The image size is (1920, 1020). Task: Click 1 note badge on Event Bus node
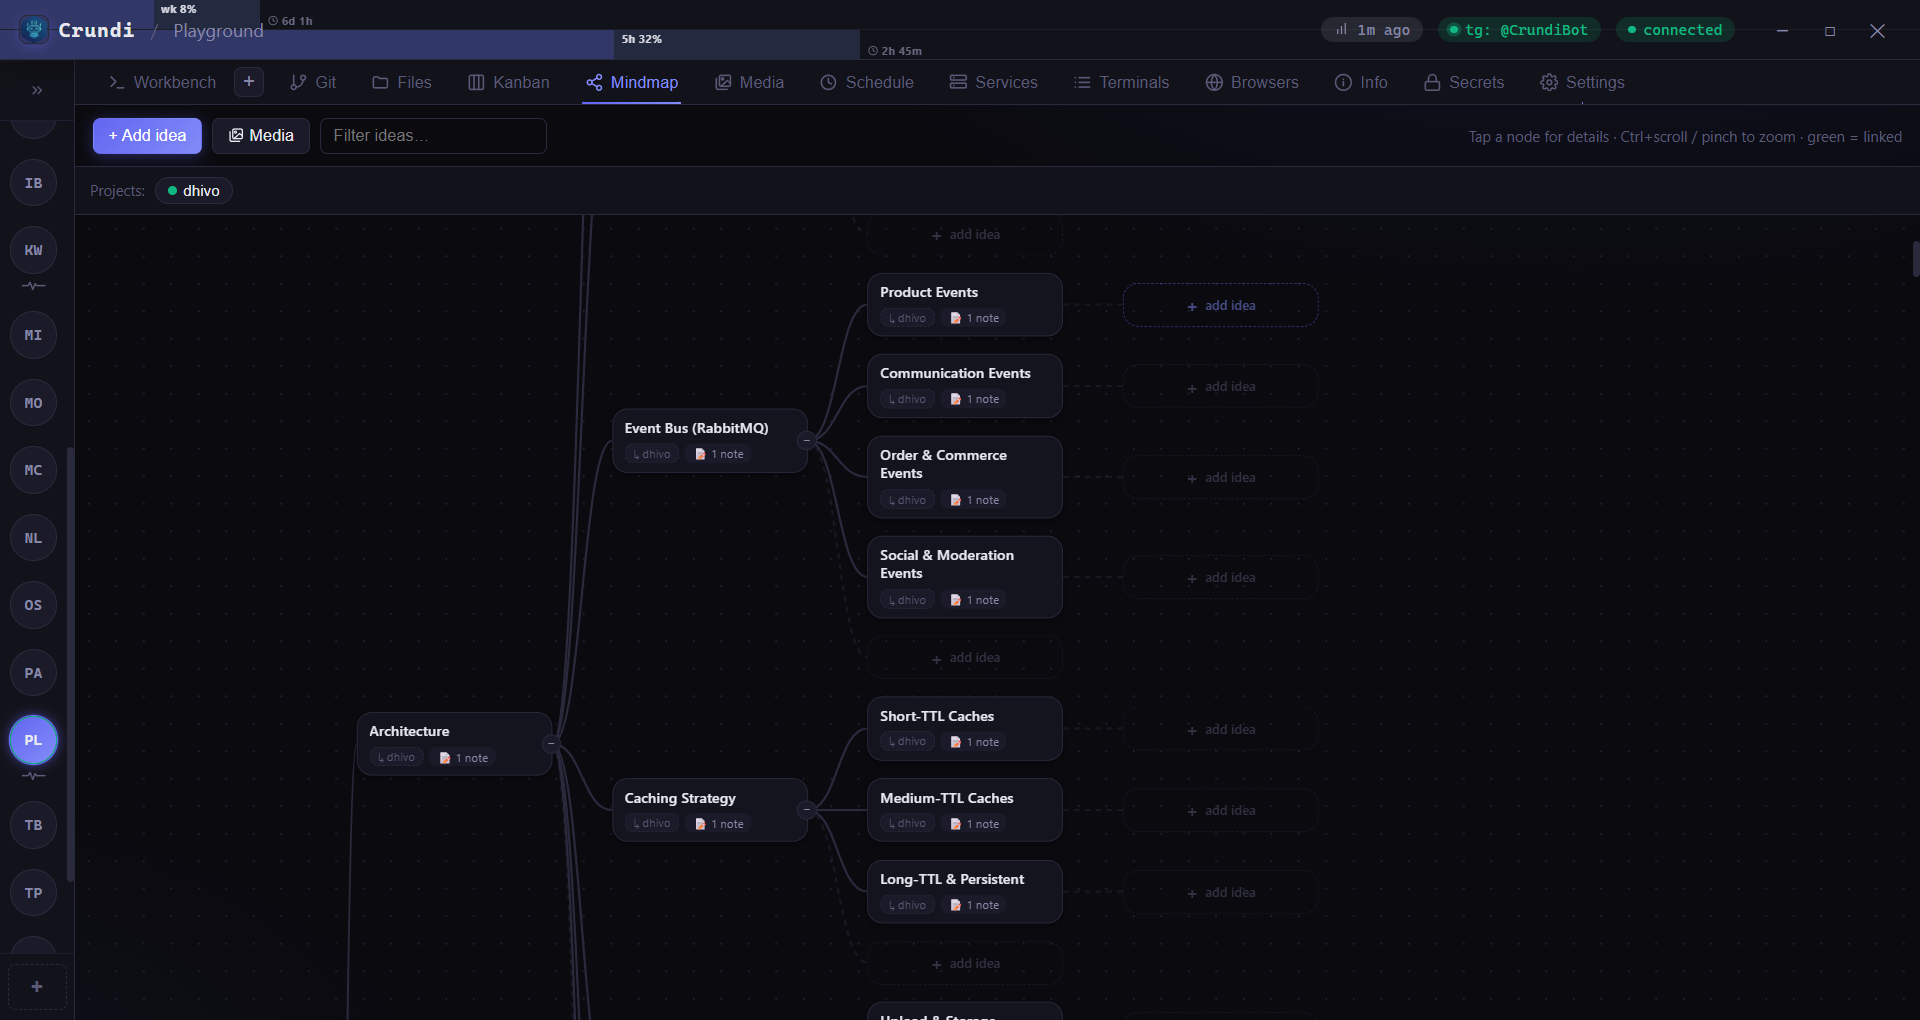coord(720,454)
